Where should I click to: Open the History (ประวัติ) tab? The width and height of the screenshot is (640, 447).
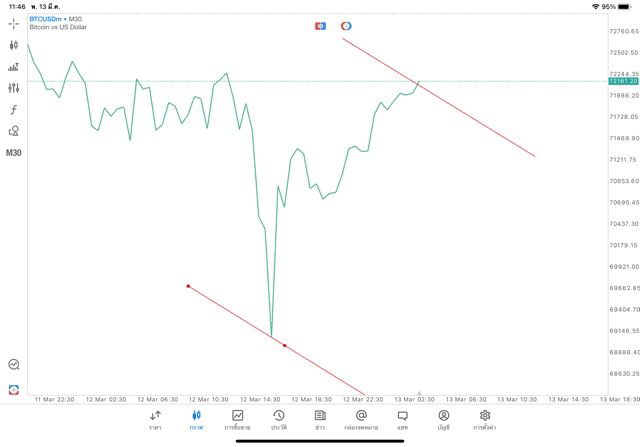coord(279,420)
